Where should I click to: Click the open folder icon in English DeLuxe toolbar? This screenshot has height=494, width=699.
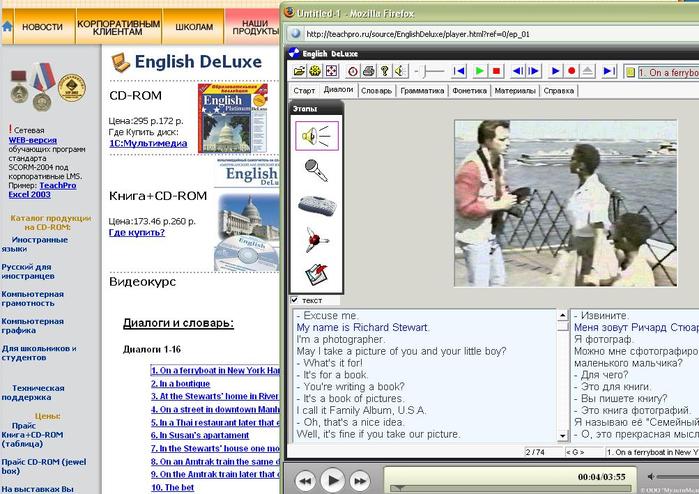pos(299,71)
